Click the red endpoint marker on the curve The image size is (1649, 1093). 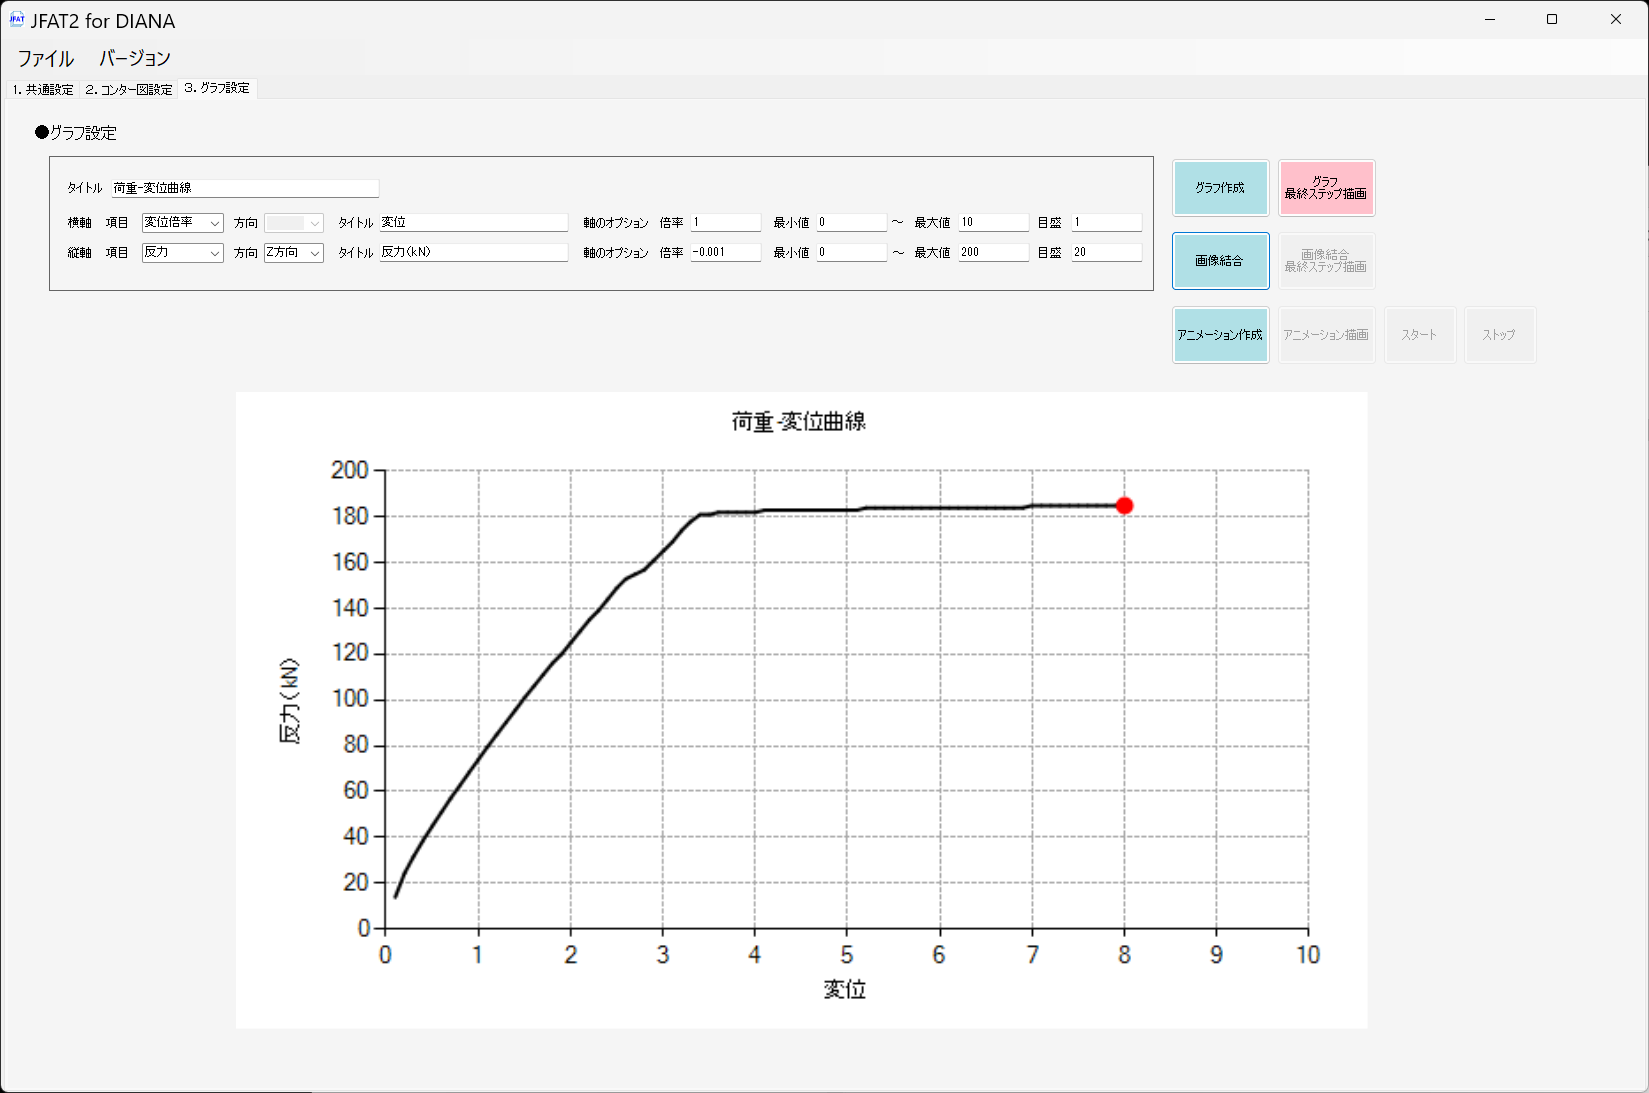coord(1124,506)
